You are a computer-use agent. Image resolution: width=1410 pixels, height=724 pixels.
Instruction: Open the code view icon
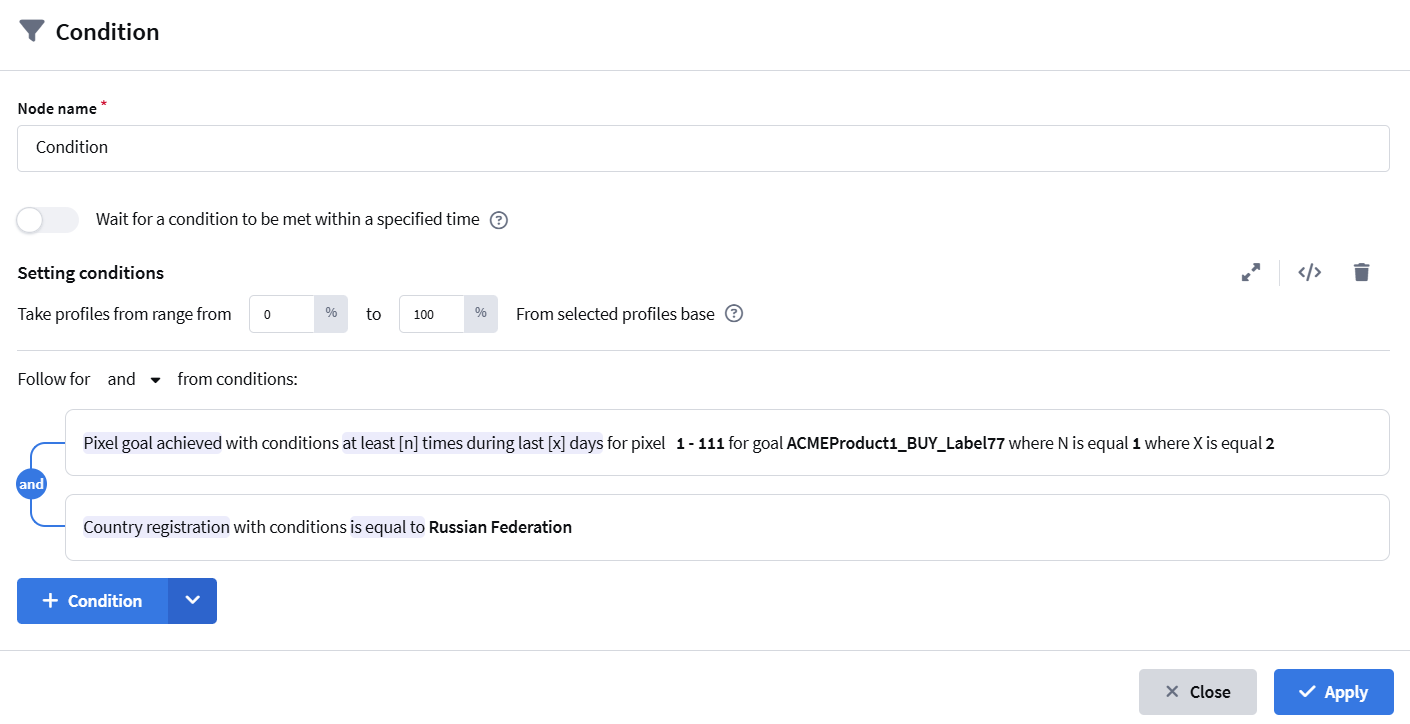tap(1309, 272)
